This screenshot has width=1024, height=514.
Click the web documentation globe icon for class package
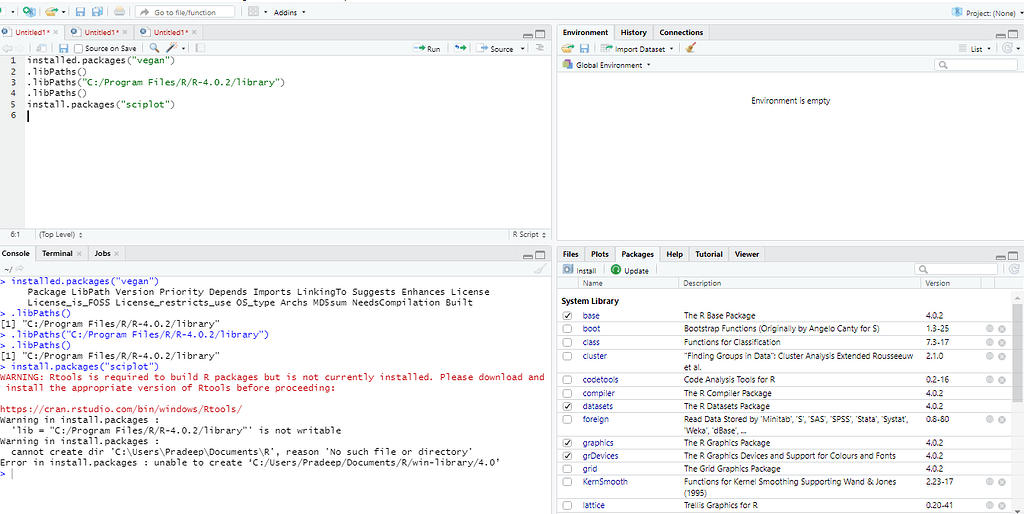[990, 342]
